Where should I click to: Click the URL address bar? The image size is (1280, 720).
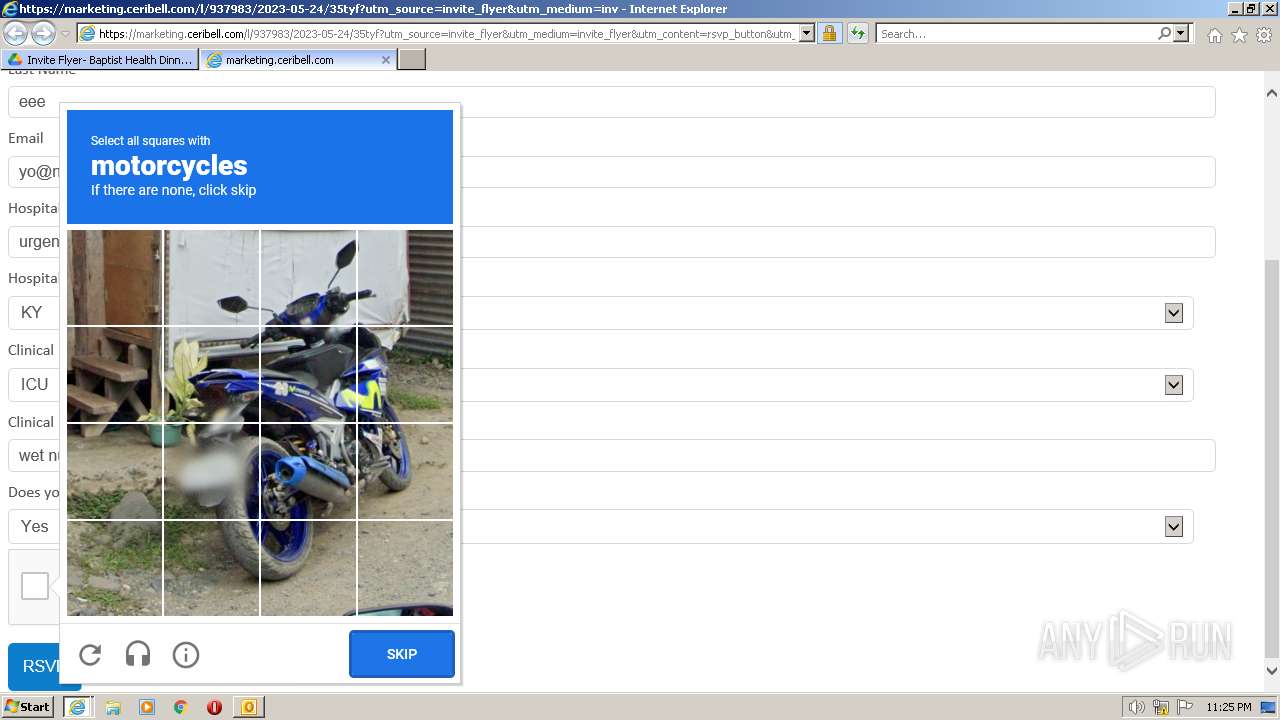447,33
